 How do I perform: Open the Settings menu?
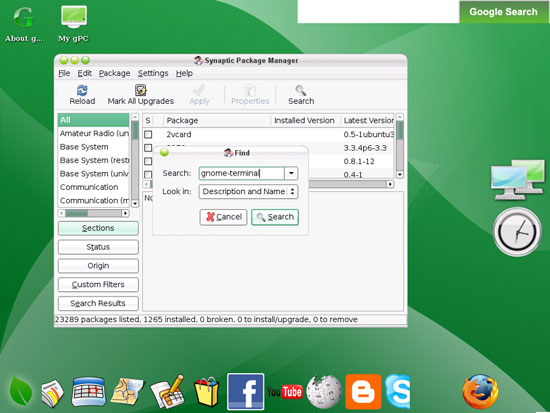pyautogui.click(x=153, y=73)
